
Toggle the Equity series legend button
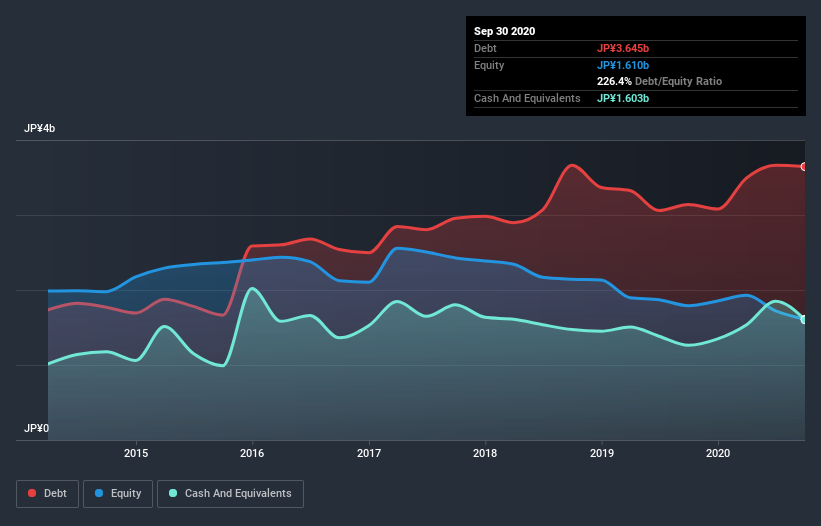pyautogui.click(x=118, y=494)
